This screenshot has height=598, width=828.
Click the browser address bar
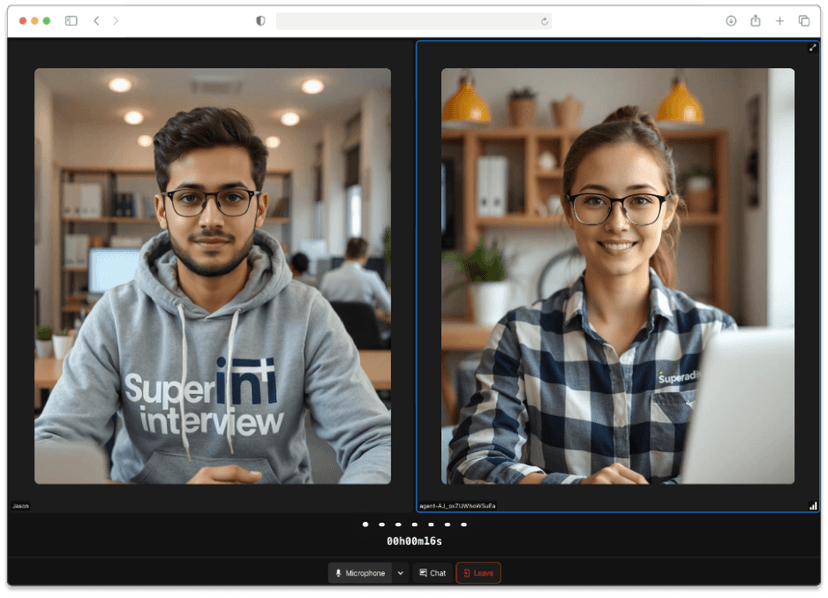click(410, 21)
